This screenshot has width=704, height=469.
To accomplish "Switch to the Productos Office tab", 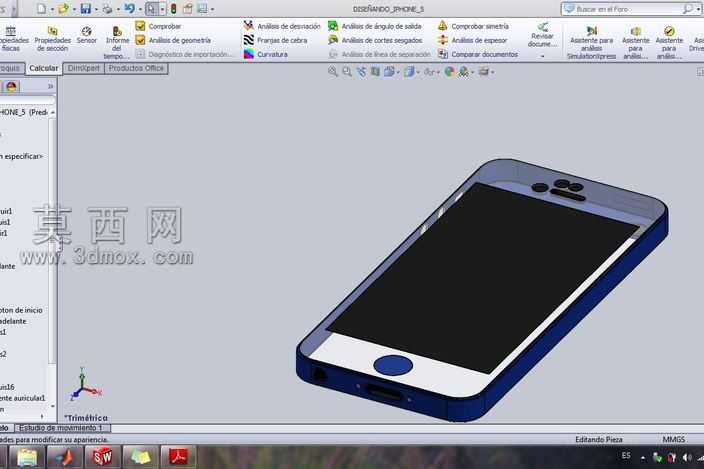I will (x=136, y=68).
